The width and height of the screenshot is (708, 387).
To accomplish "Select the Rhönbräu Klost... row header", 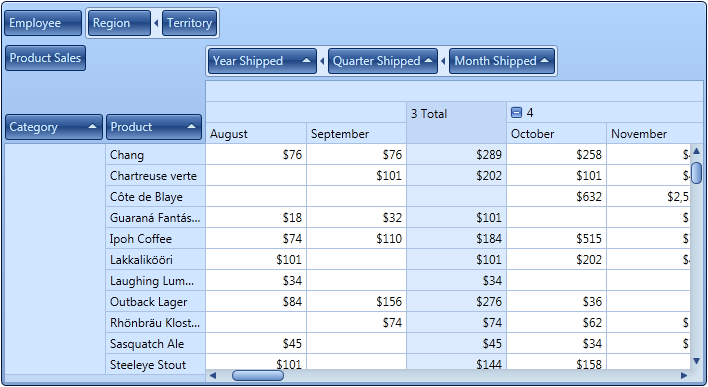I will click(155, 323).
